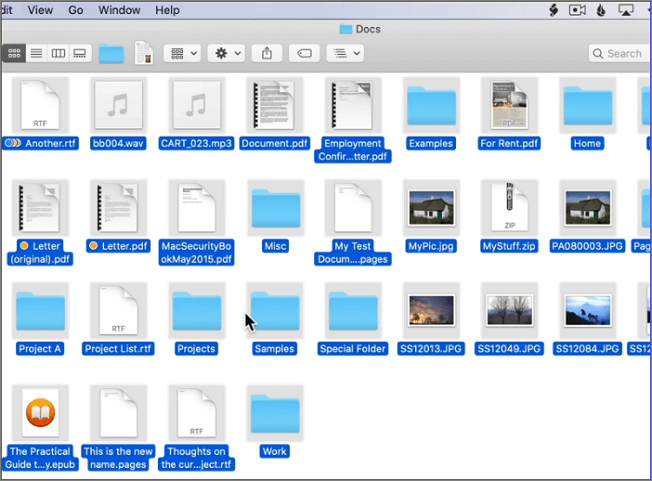Switch to column view in toolbar
Screen dimensions: 652x481
(x=58, y=53)
